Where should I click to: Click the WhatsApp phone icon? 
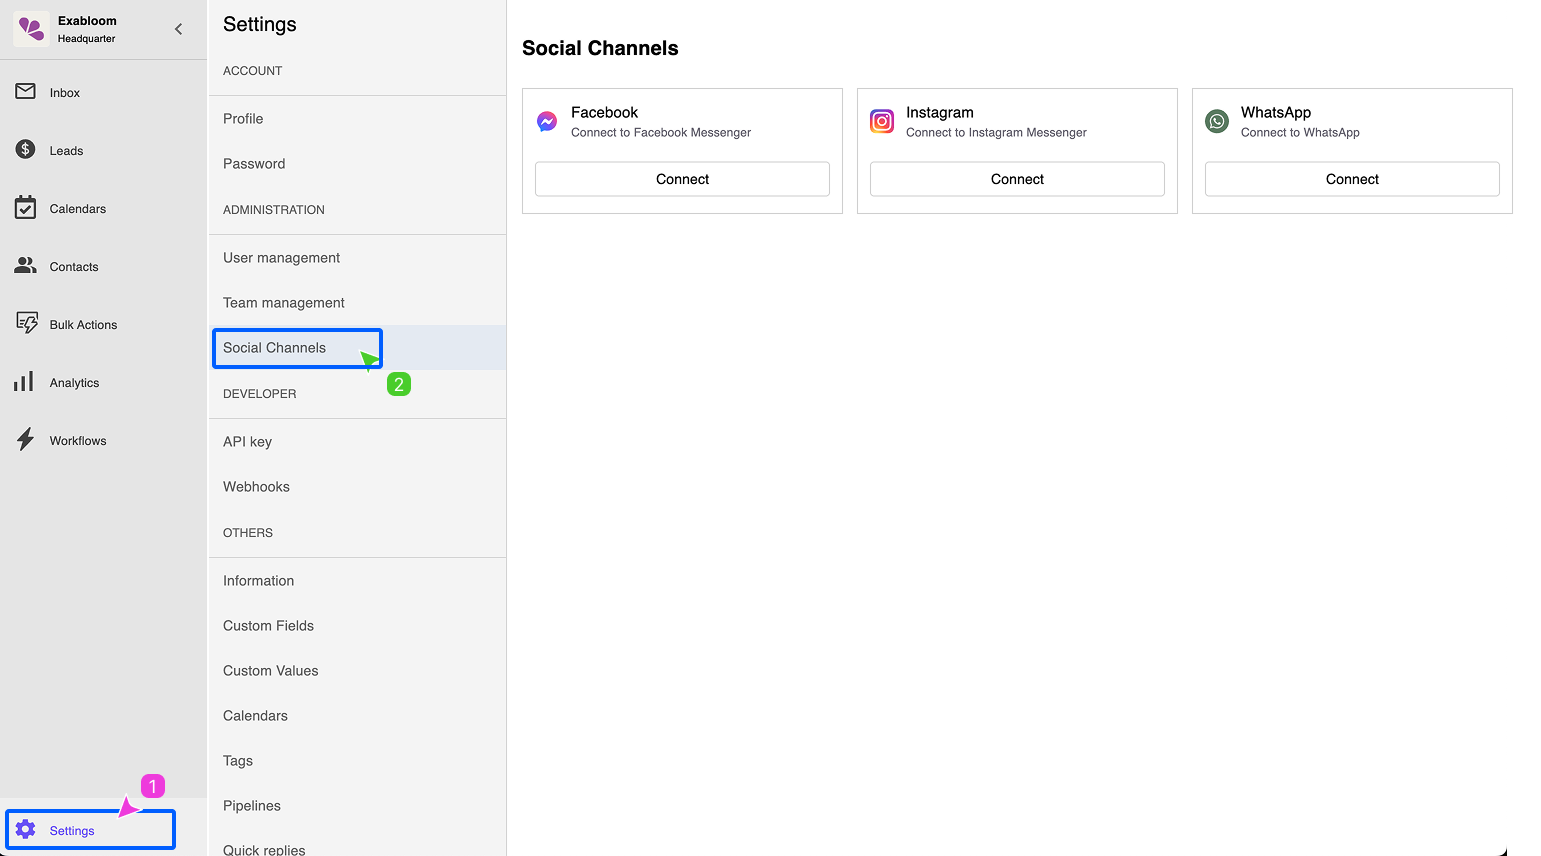(x=1216, y=120)
